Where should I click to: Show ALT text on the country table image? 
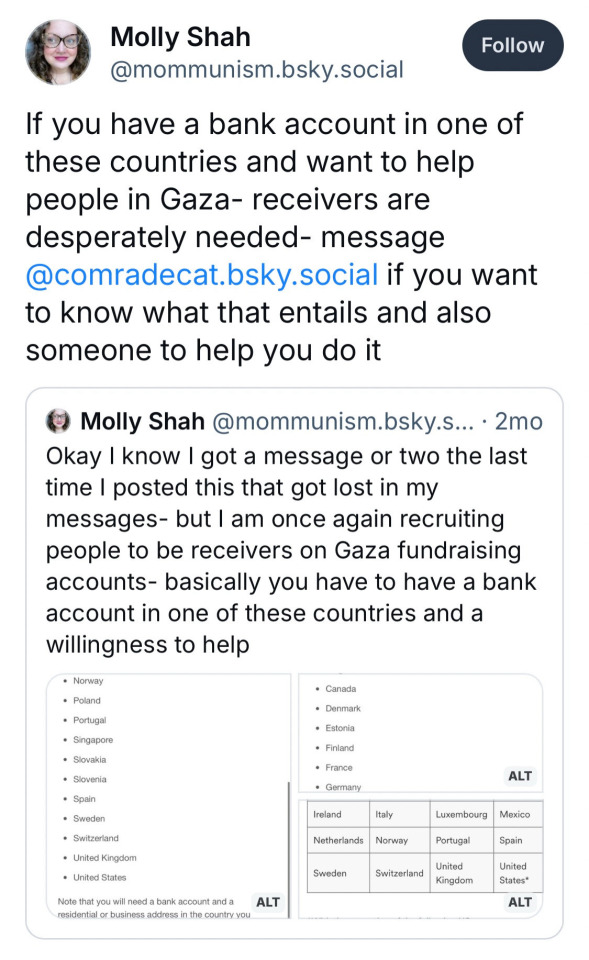pyautogui.click(x=520, y=902)
